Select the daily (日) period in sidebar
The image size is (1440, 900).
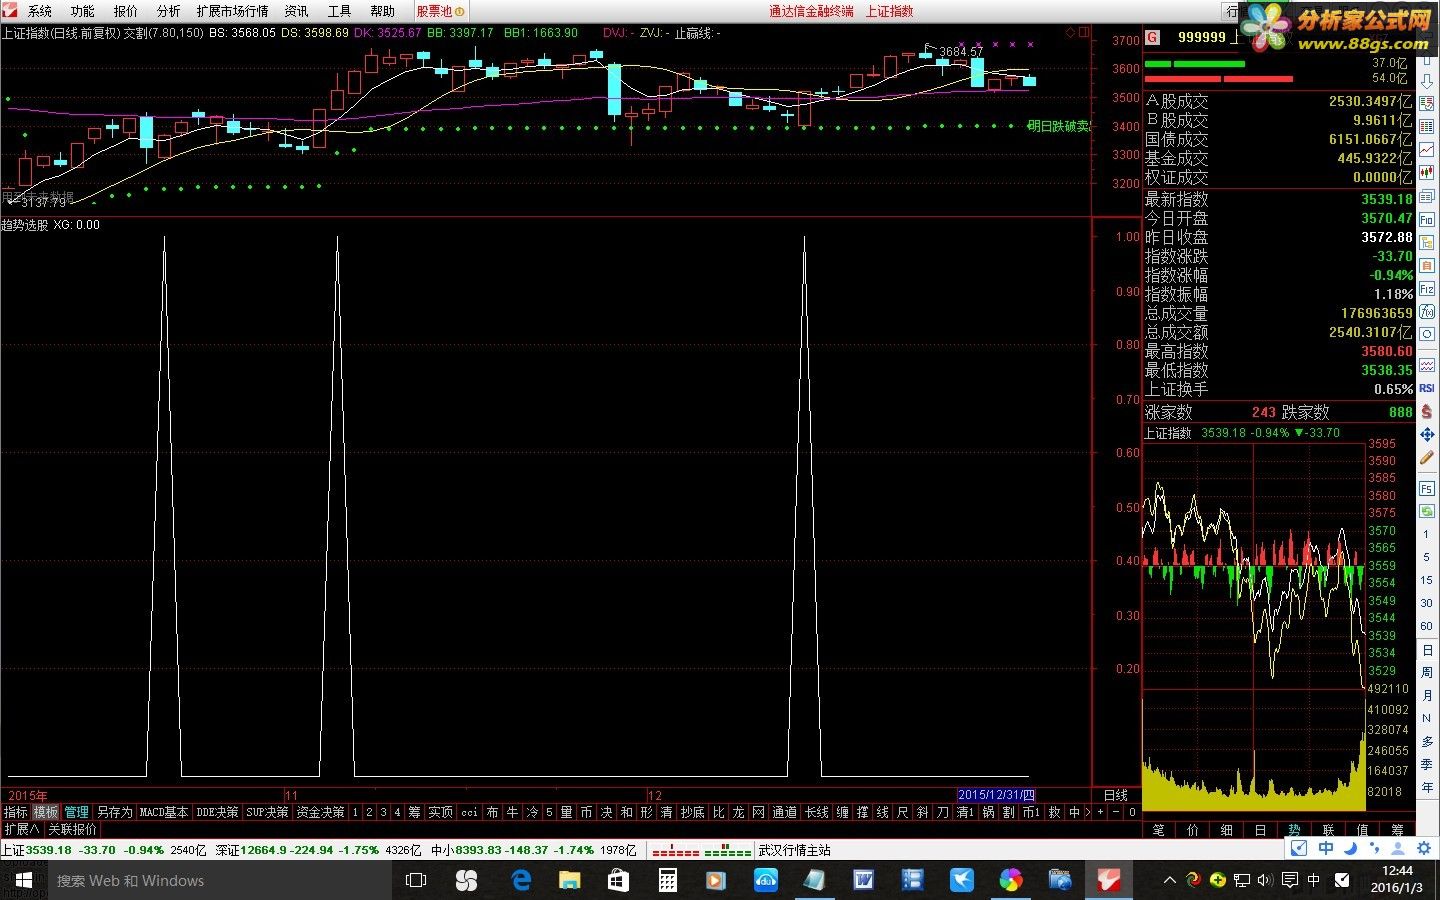(1427, 650)
